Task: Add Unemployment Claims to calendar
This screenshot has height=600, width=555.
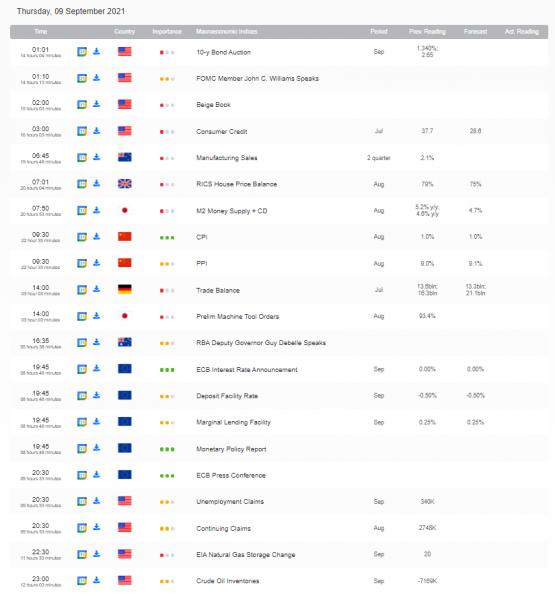Action: (x=82, y=502)
